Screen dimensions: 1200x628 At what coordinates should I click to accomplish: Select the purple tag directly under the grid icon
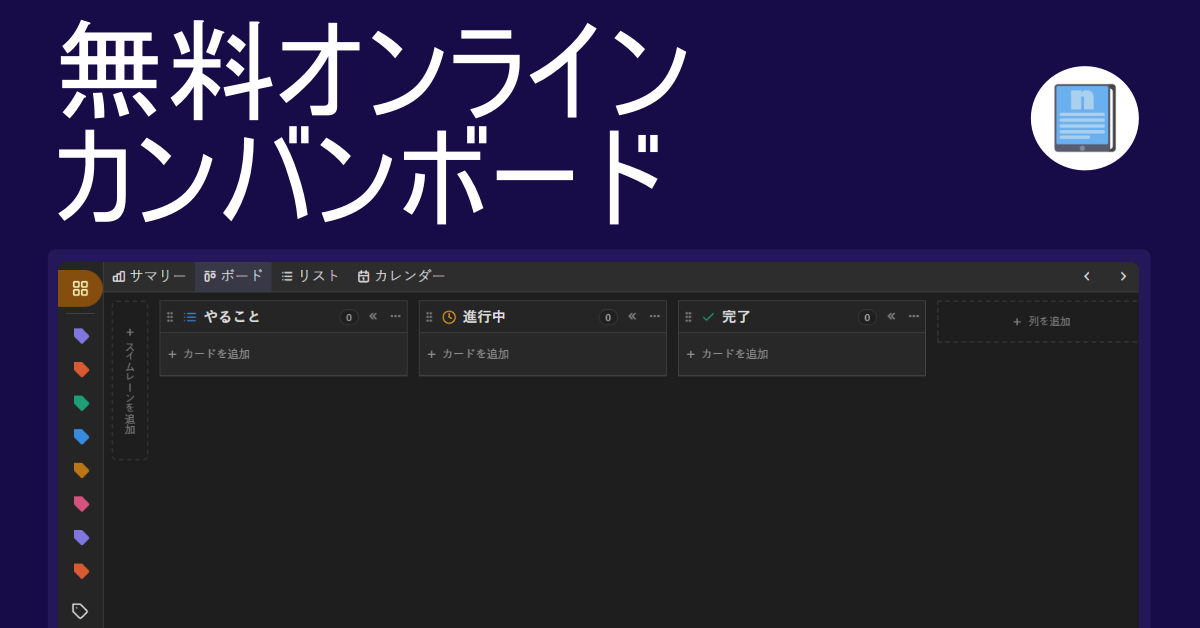pos(81,336)
